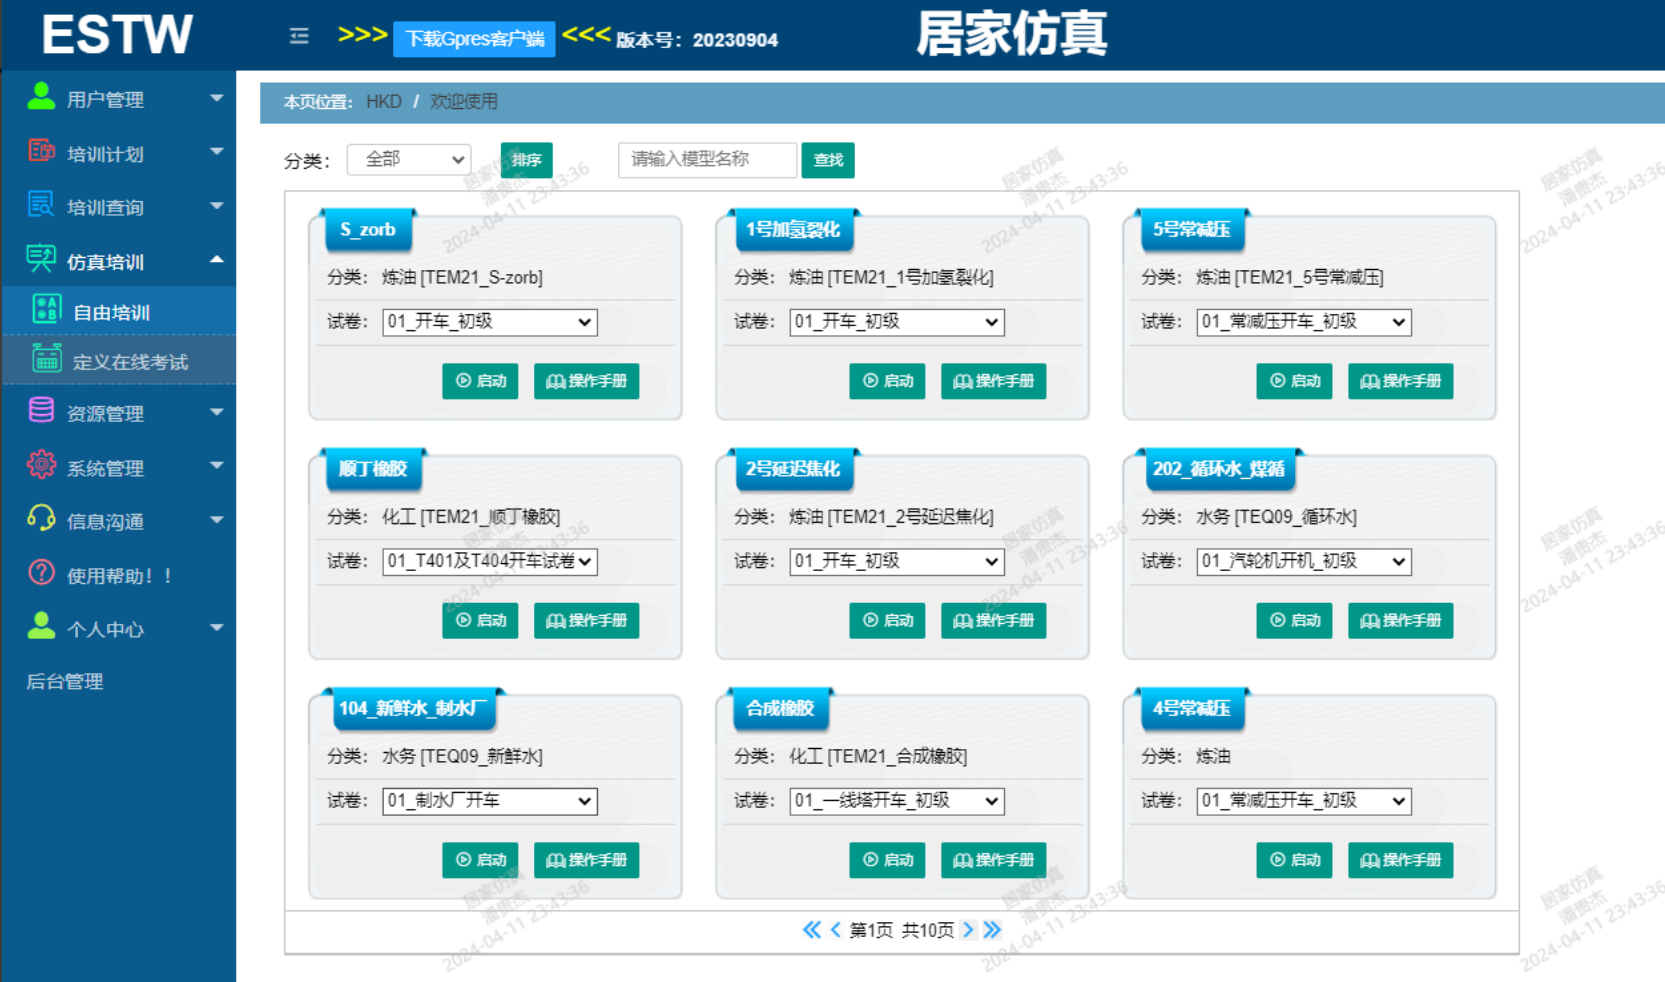This screenshot has width=1665, height=982.
Task: Open 定义在线考试 via calendar icon
Action: 46,360
